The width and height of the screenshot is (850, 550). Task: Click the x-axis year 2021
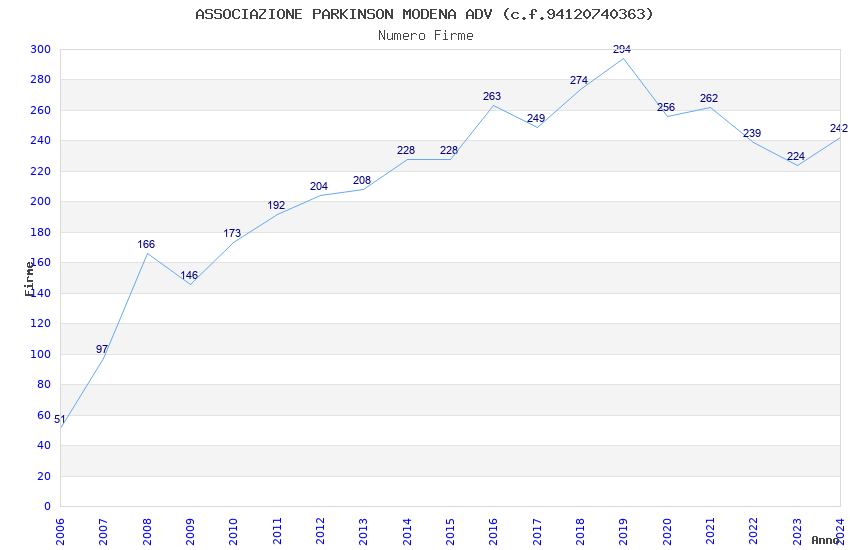pyautogui.click(x=710, y=532)
